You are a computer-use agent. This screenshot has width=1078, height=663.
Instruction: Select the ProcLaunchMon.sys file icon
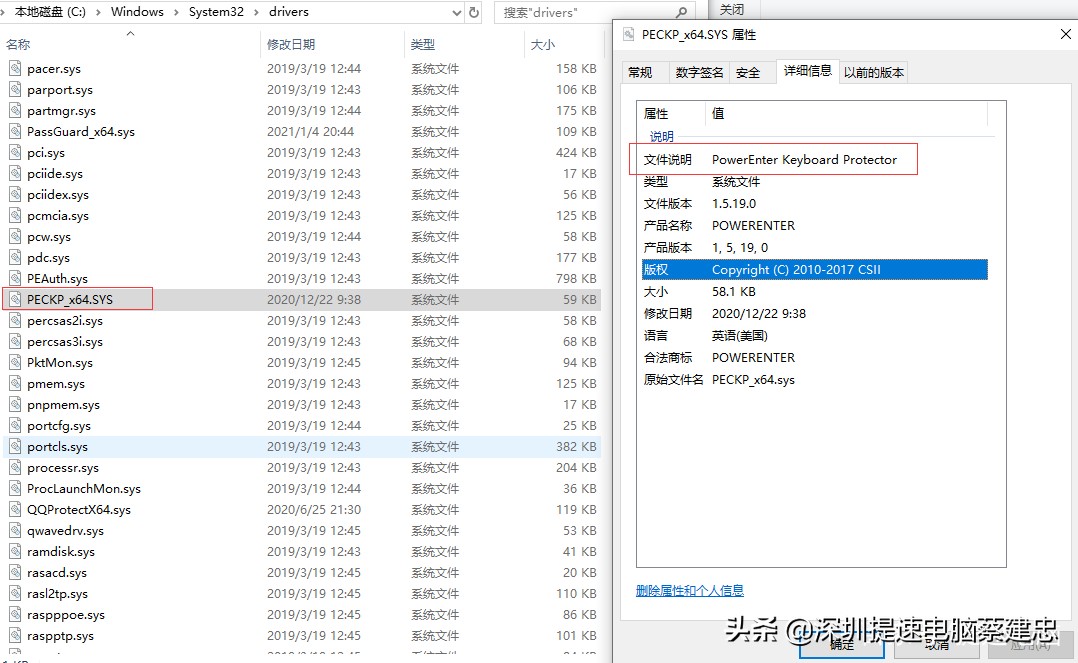[13, 488]
